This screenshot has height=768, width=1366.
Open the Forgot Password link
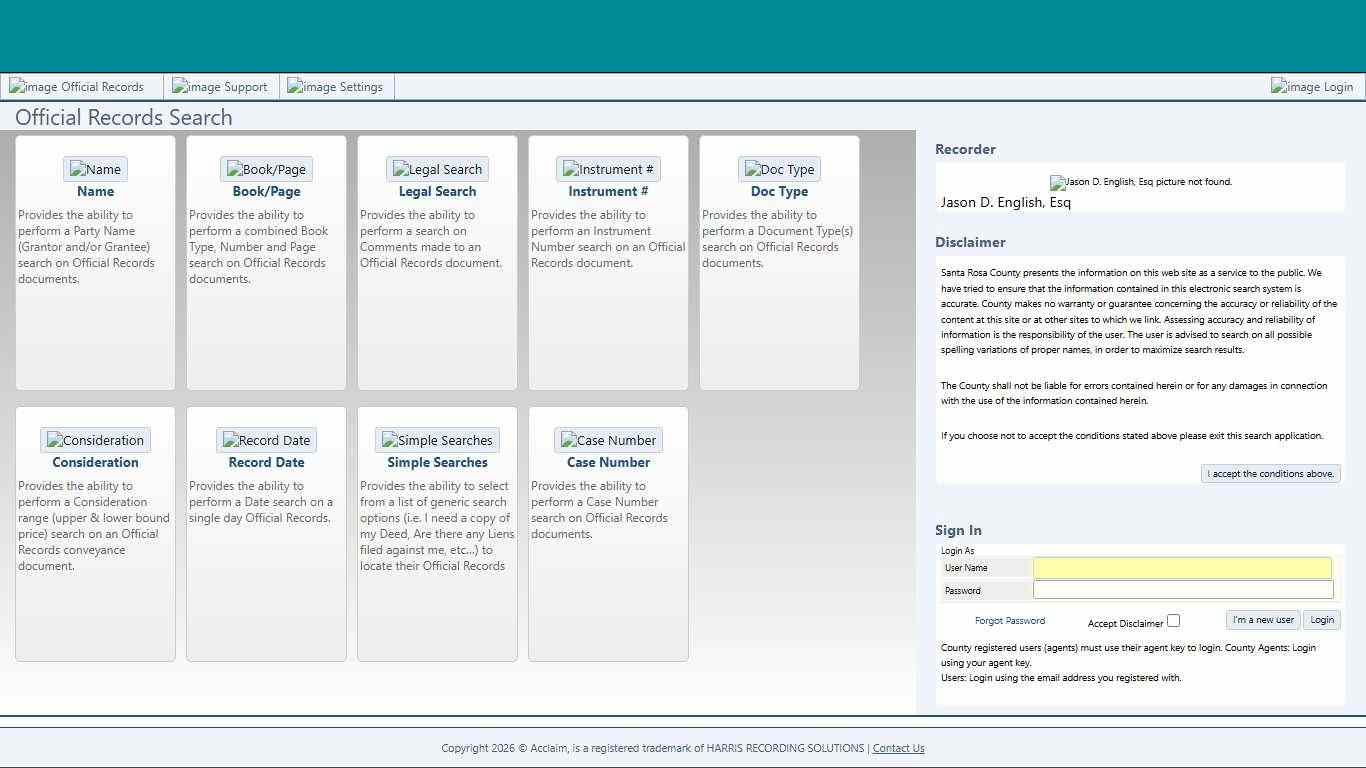pyautogui.click(x=1010, y=620)
